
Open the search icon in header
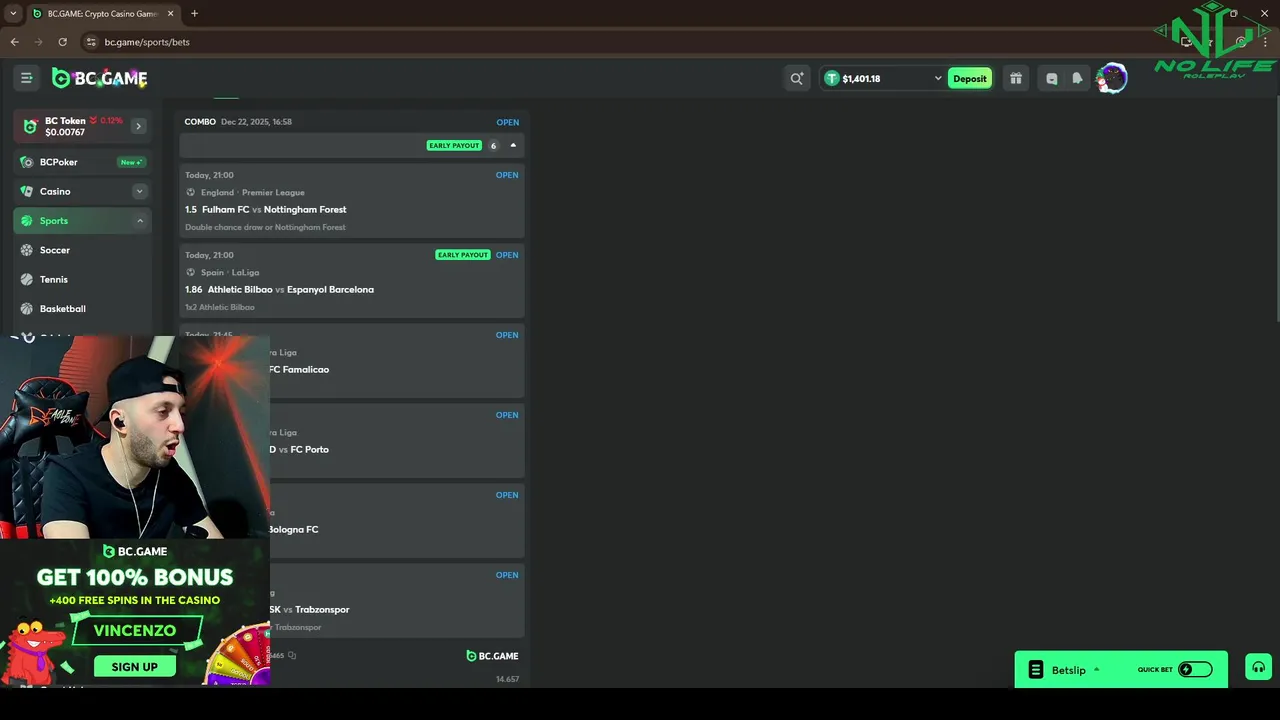click(x=797, y=78)
